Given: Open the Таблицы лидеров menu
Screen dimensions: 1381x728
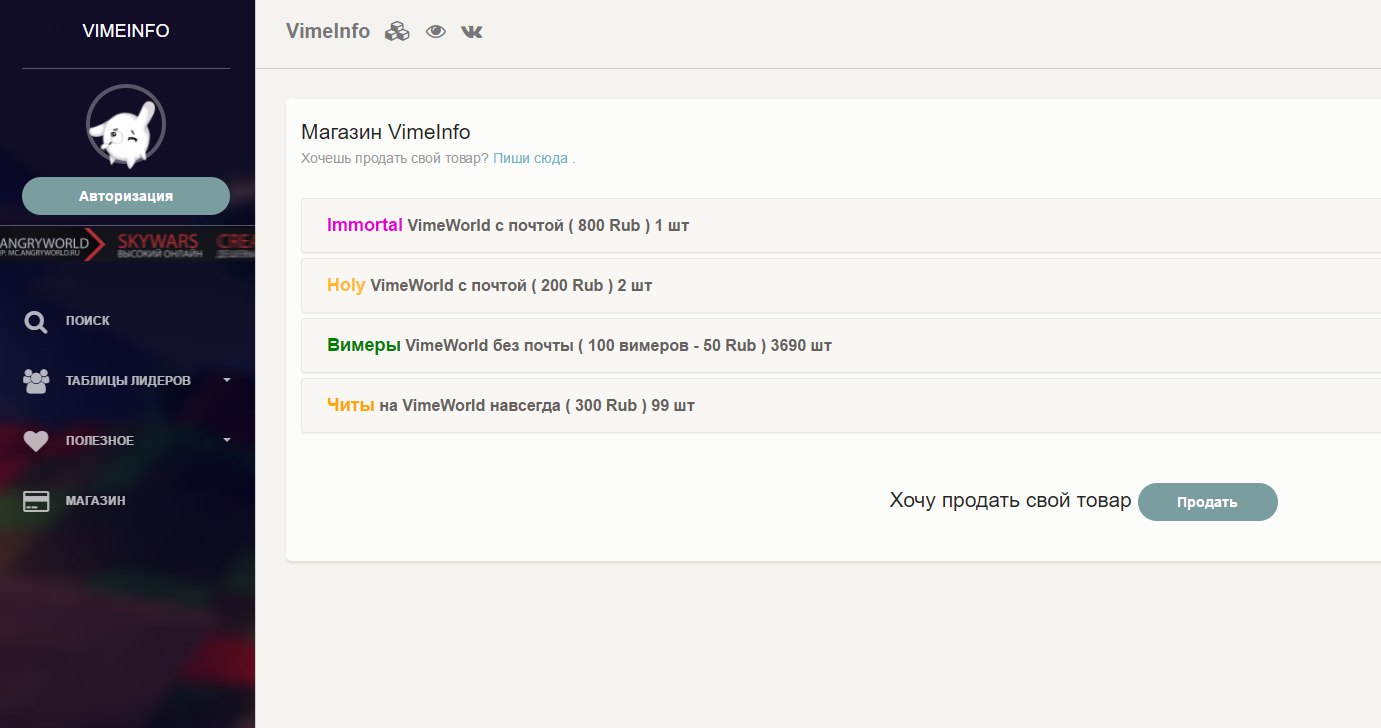Looking at the screenshot, I should coord(127,381).
